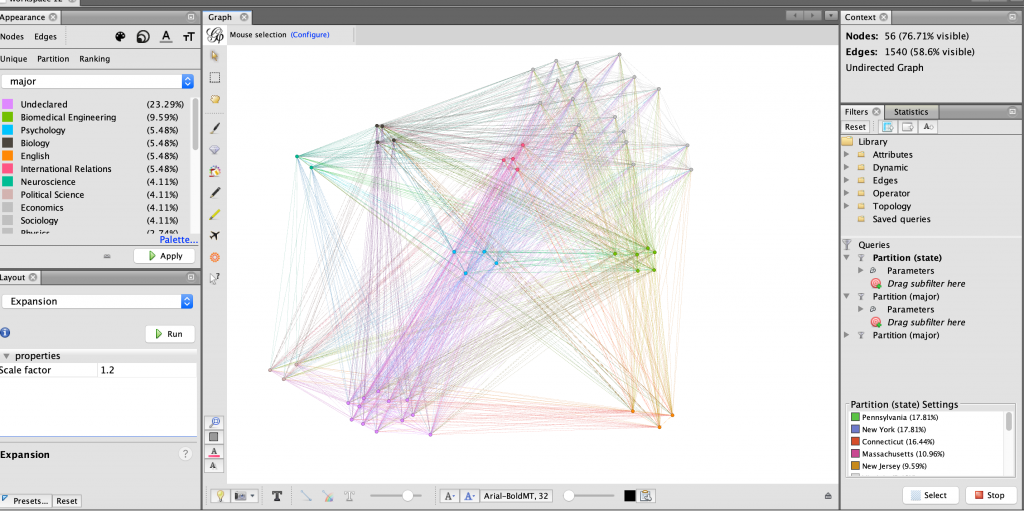This screenshot has width=1024, height=511.
Task: Expand the Topology folder in Library
Action: [x=891, y=206]
